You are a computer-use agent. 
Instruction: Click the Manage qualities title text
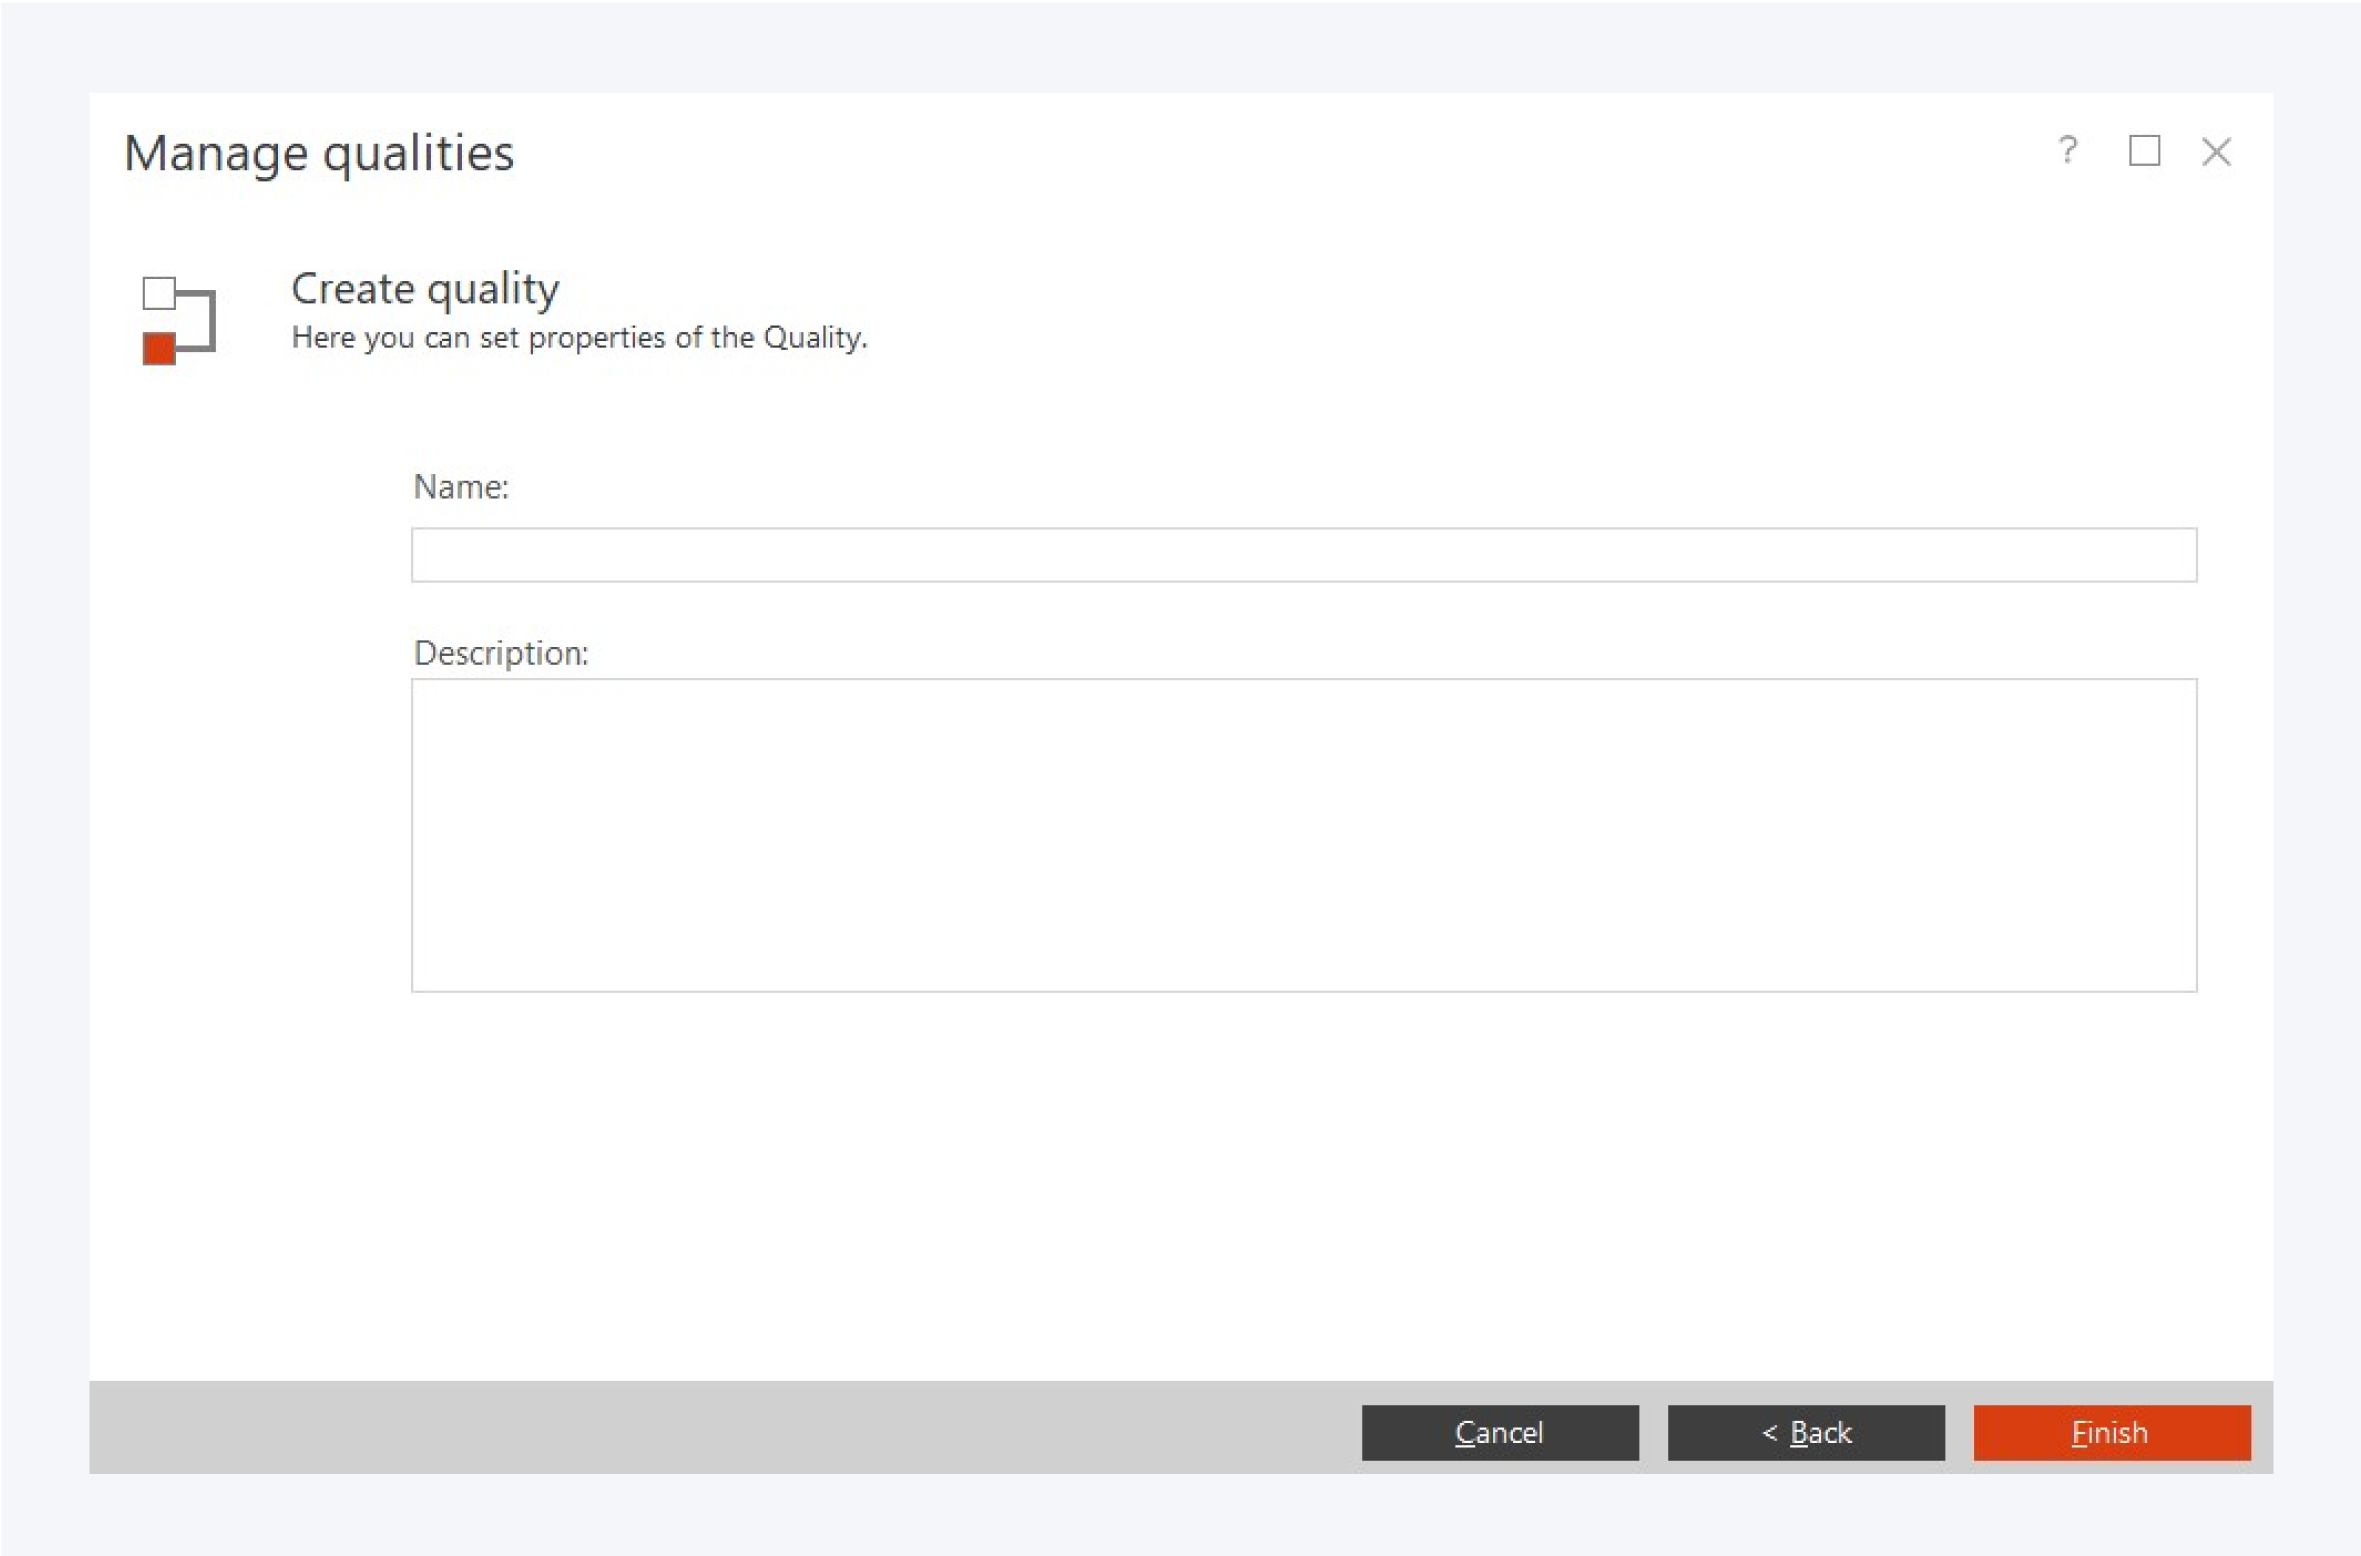tap(319, 153)
